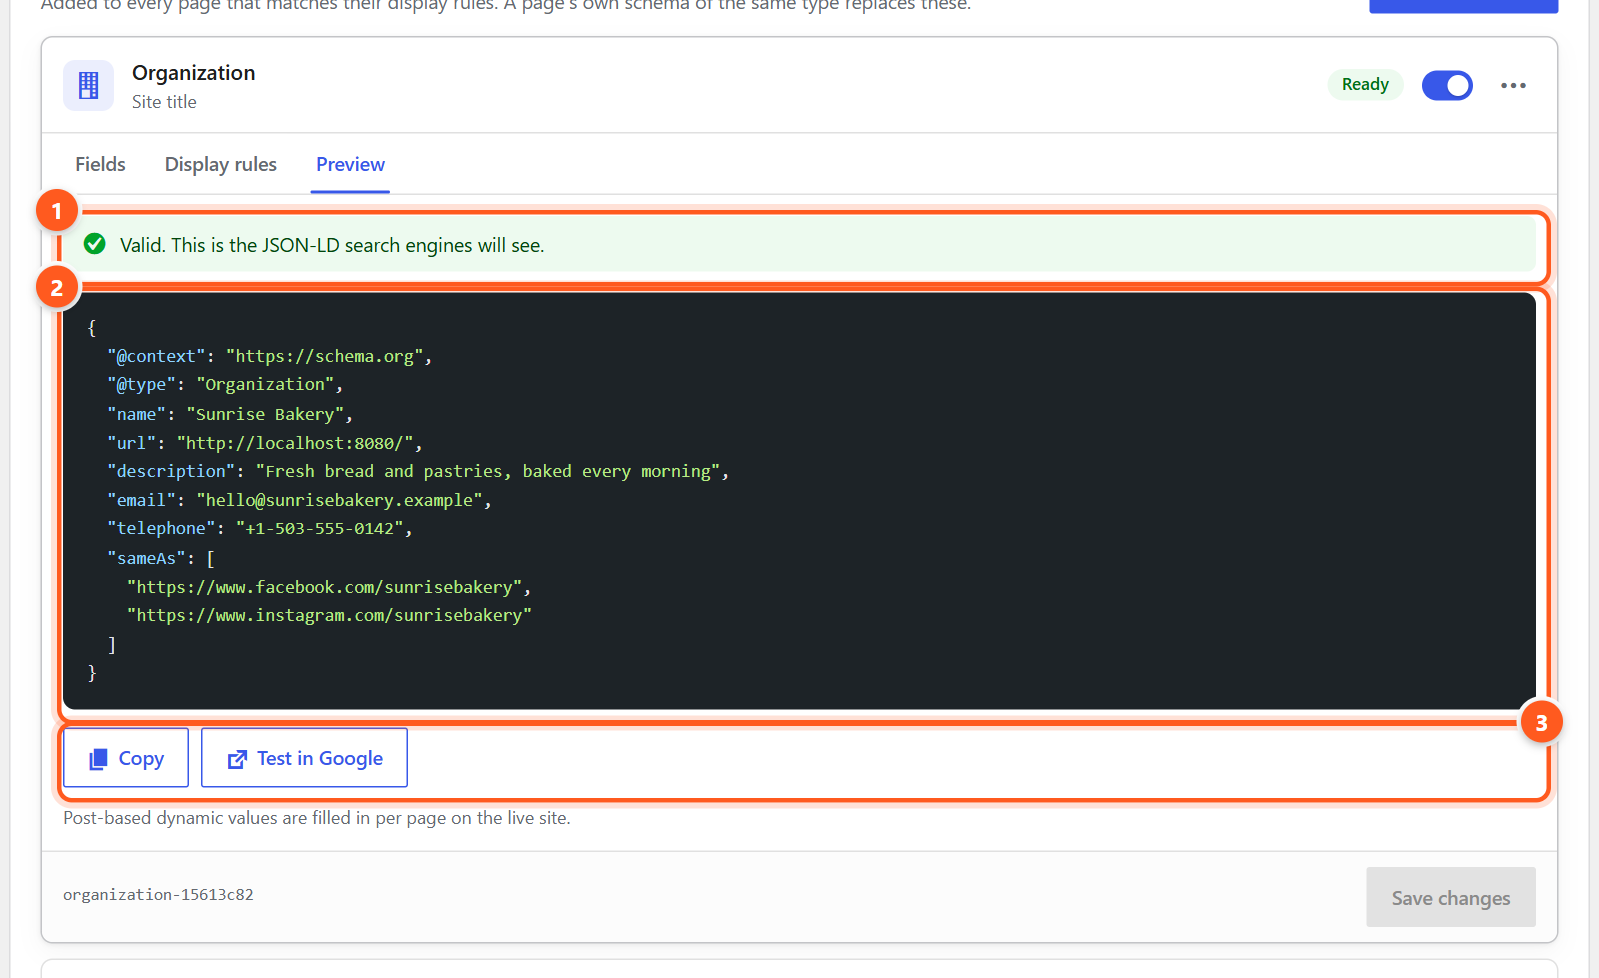1599x978 pixels.
Task: Toggle the Organization schema switch off
Action: pyautogui.click(x=1447, y=85)
